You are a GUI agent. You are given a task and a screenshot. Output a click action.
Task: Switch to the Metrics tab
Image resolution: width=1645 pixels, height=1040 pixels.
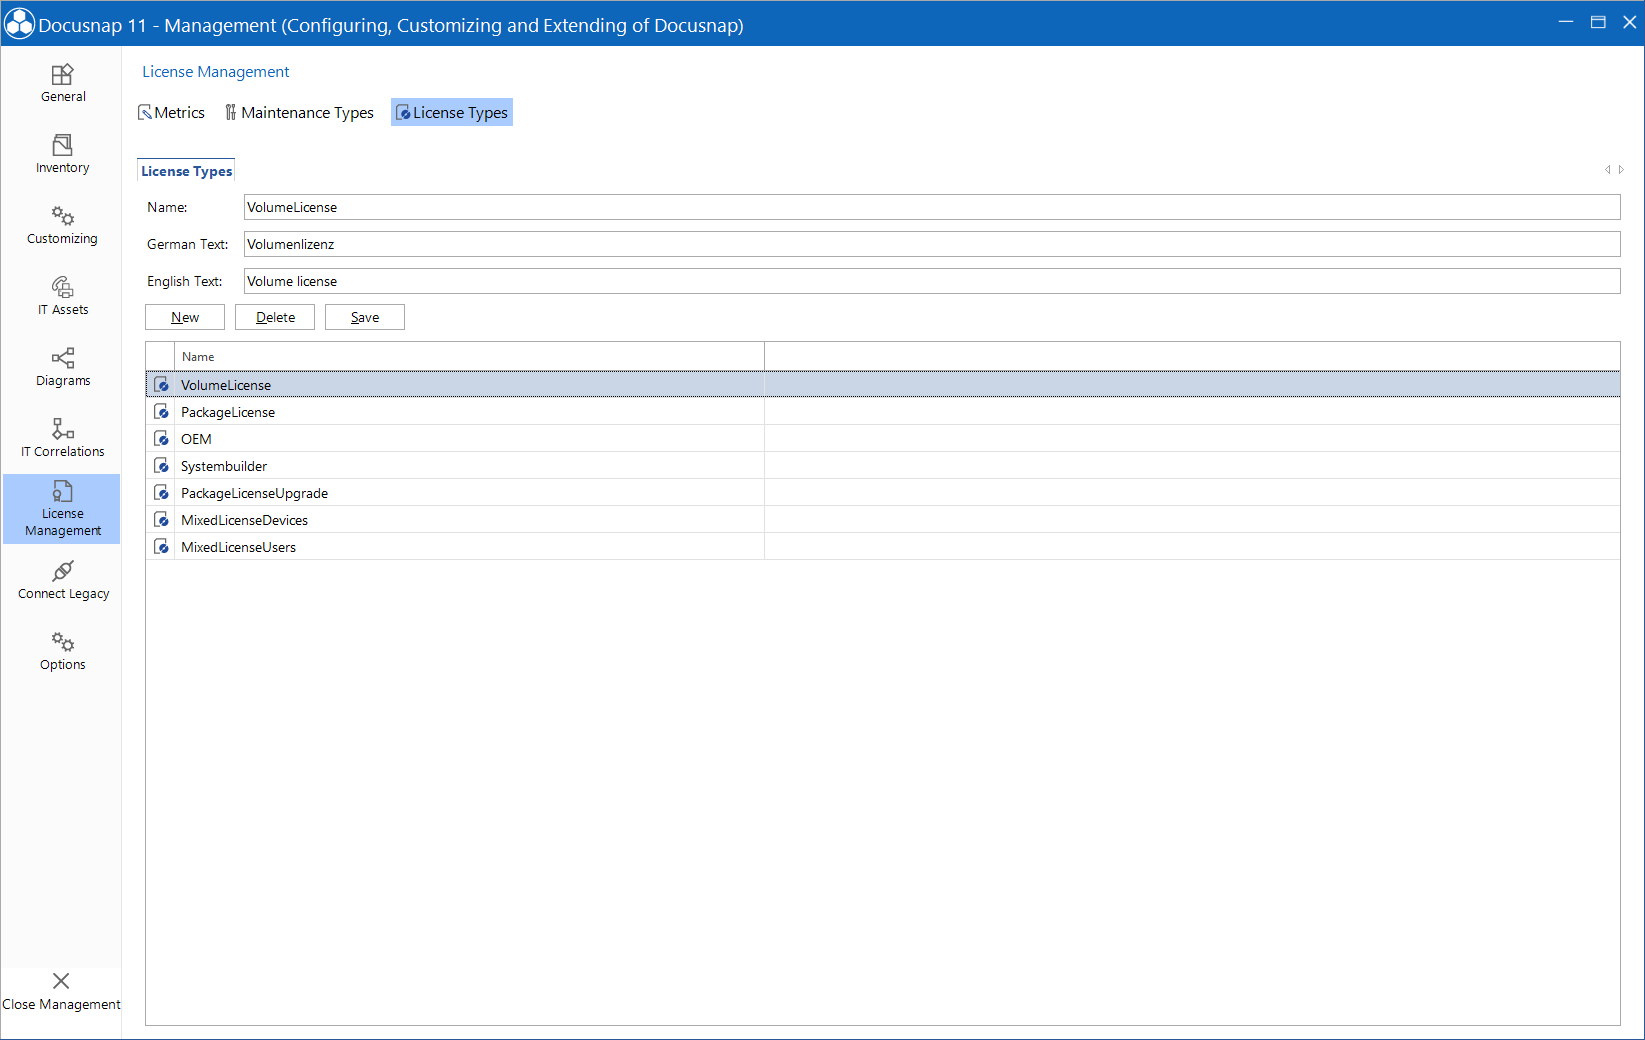pos(171,112)
